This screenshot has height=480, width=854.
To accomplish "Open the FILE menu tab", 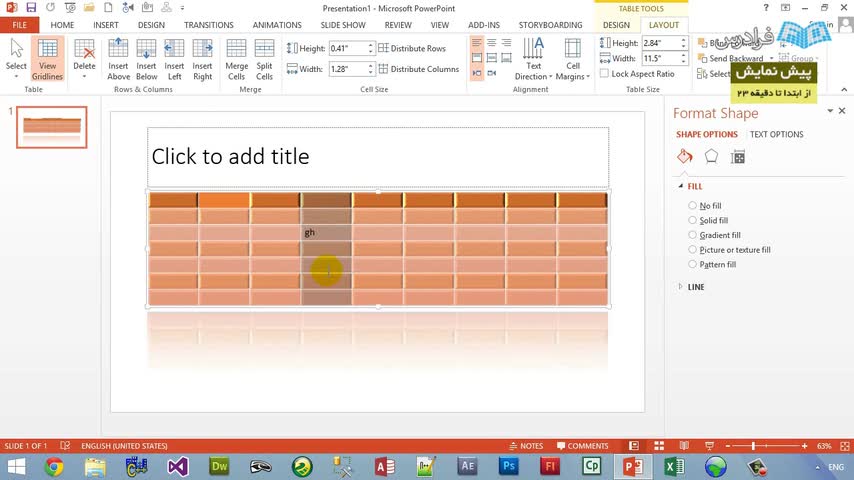I will (x=20, y=25).
